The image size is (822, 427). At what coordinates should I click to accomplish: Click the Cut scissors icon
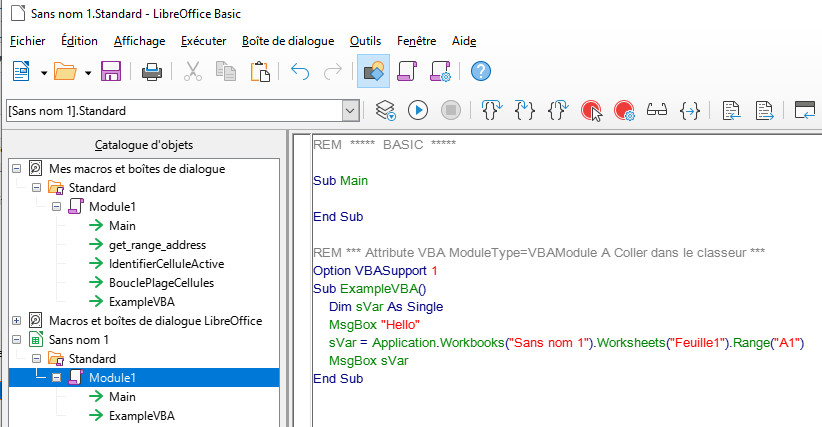click(193, 71)
